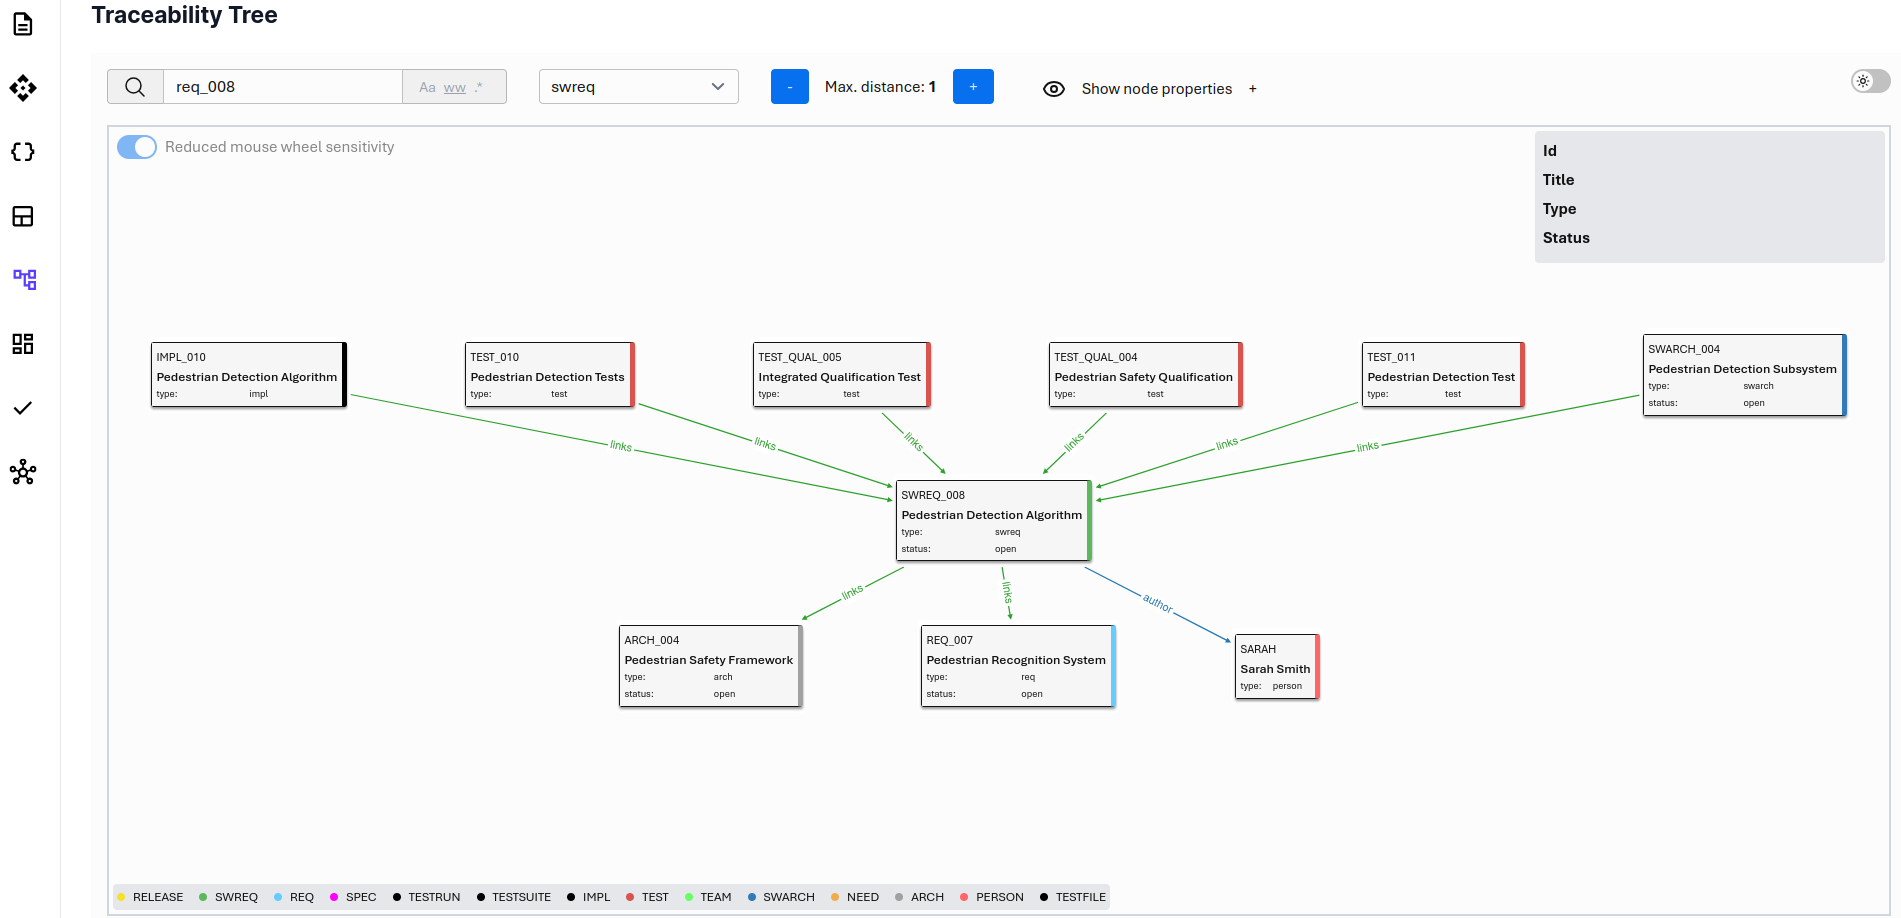Image resolution: width=1901 pixels, height=918 pixels.
Task: Click the IMPL legend entry
Action: (589, 897)
